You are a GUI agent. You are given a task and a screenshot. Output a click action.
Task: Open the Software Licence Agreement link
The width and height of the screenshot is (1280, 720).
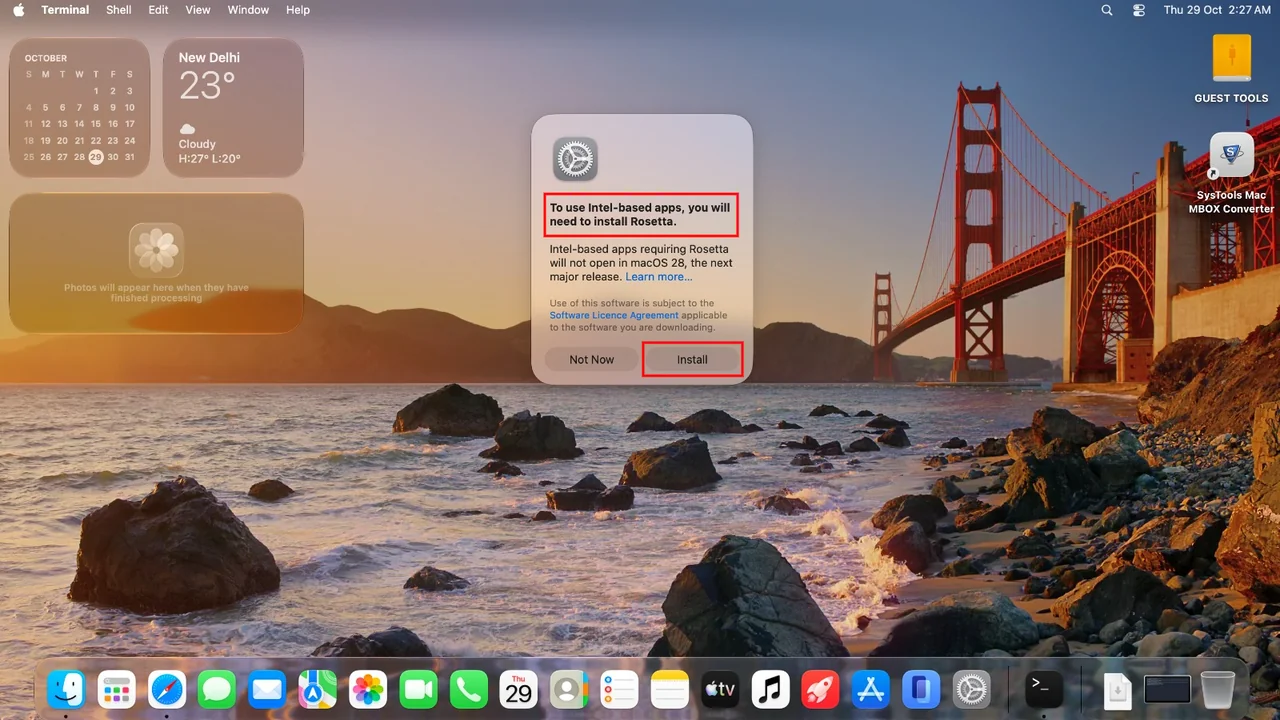coord(614,315)
